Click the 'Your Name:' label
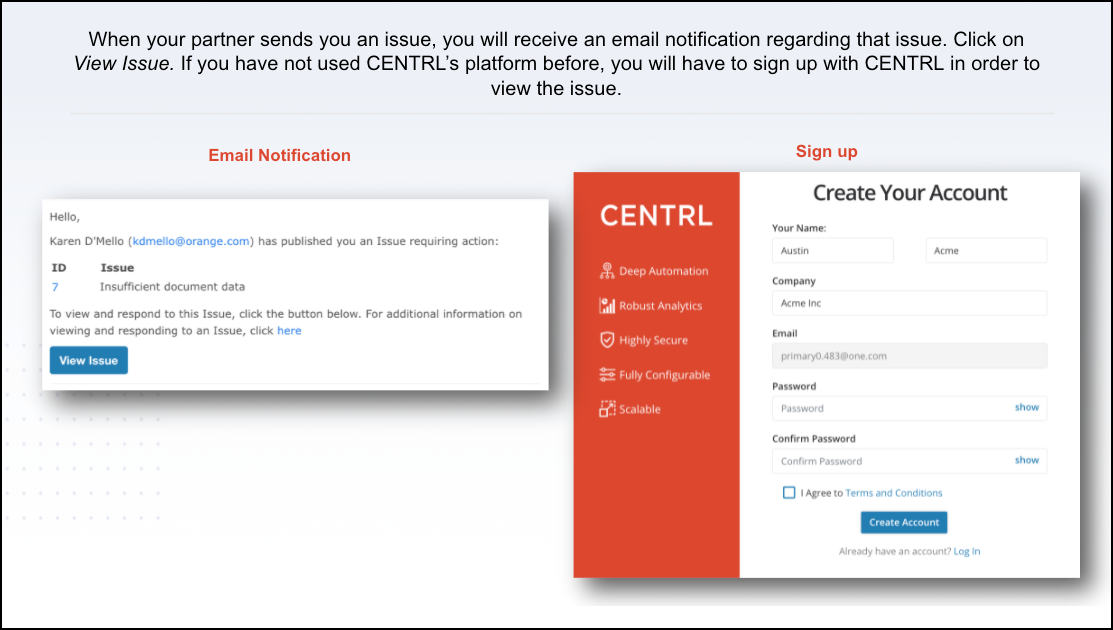Screen dimensions: 1113x630 [x=799, y=228]
